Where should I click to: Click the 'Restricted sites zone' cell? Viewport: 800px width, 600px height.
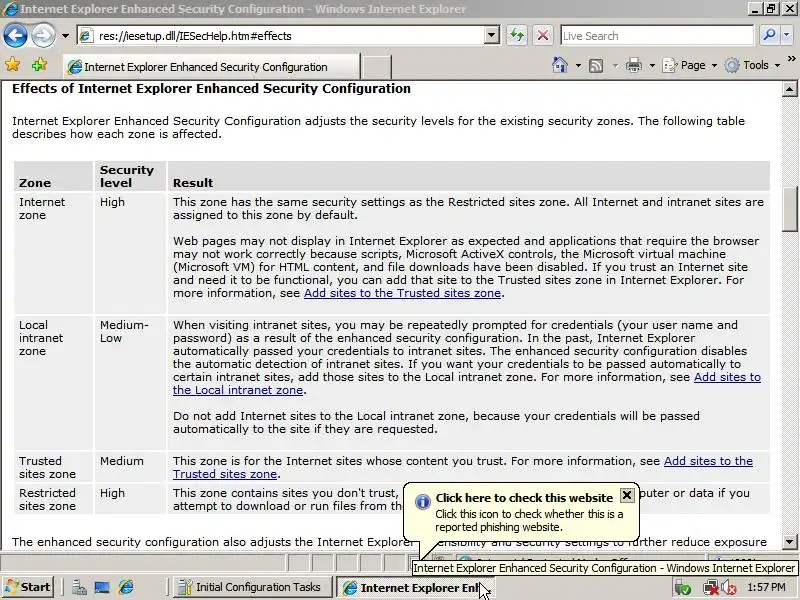coord(54,499)
